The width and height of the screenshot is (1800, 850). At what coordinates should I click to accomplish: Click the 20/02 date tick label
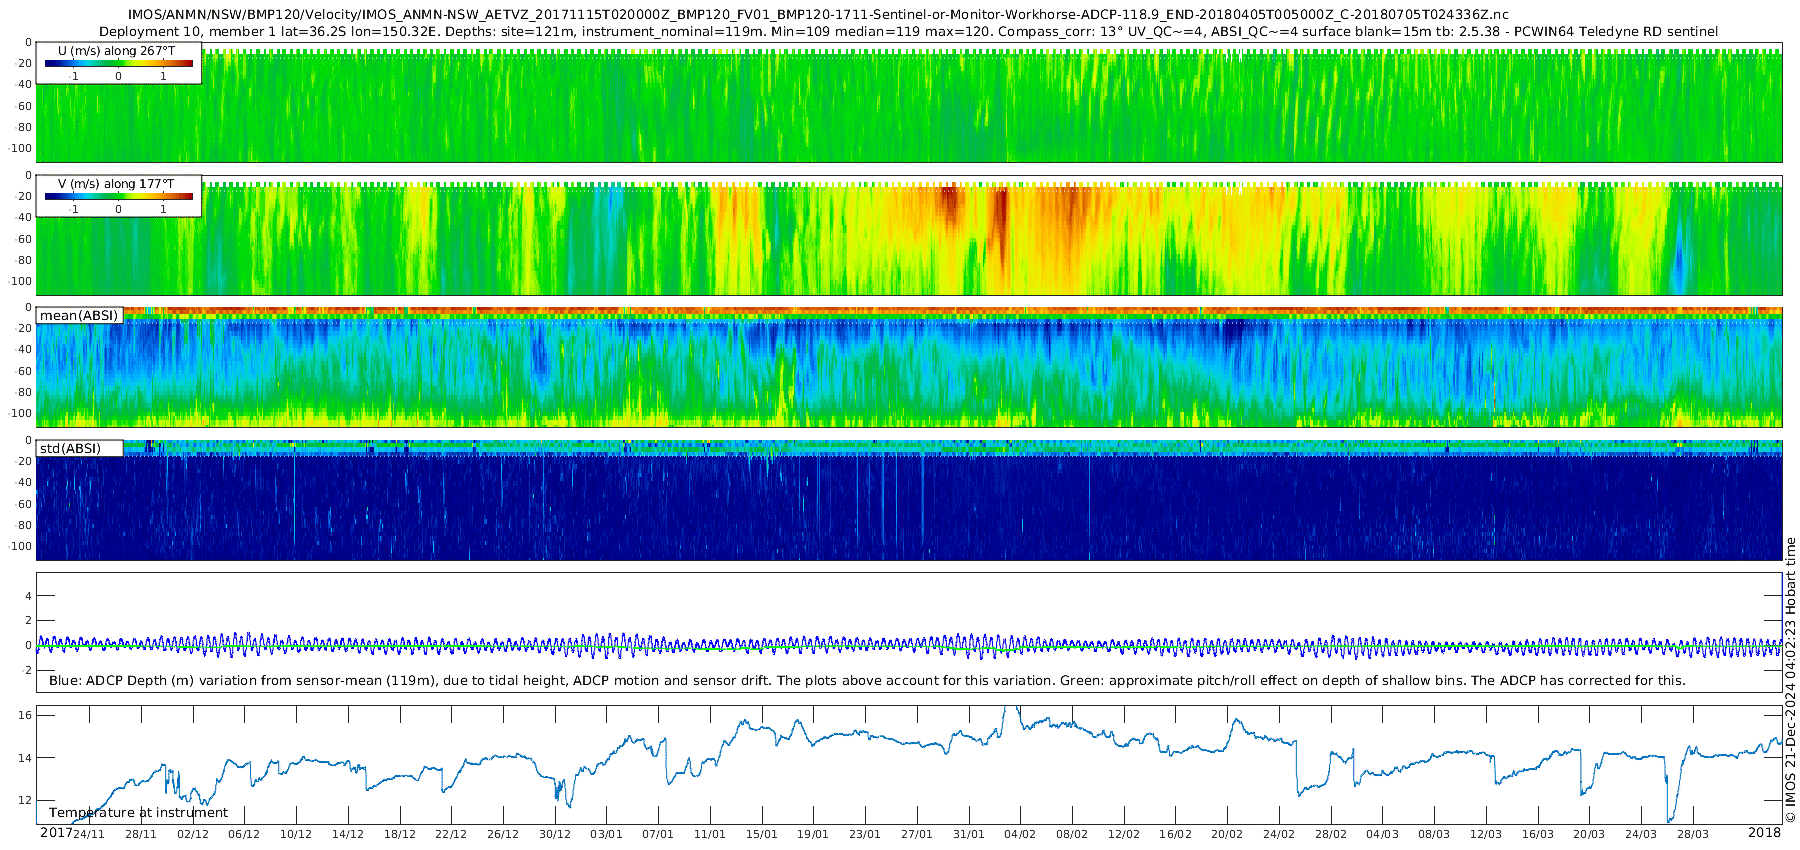tap(1227, 834)
